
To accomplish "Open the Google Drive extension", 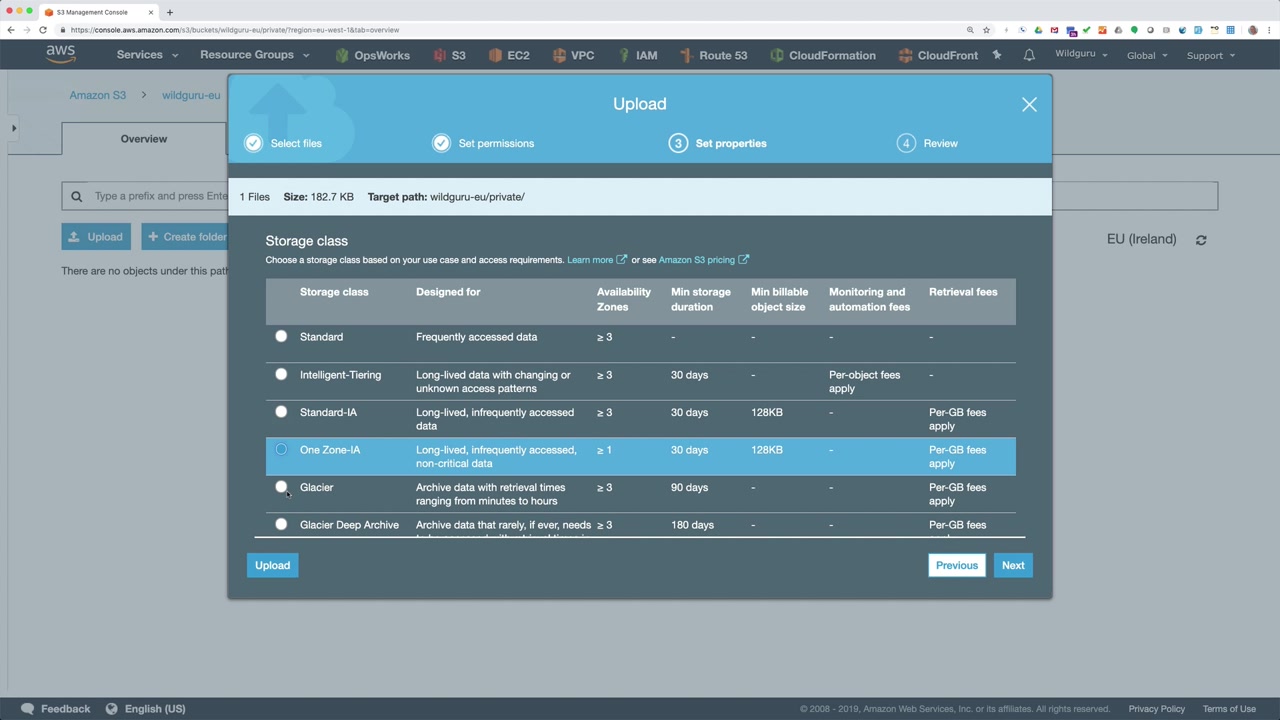I will point(1038,30).
